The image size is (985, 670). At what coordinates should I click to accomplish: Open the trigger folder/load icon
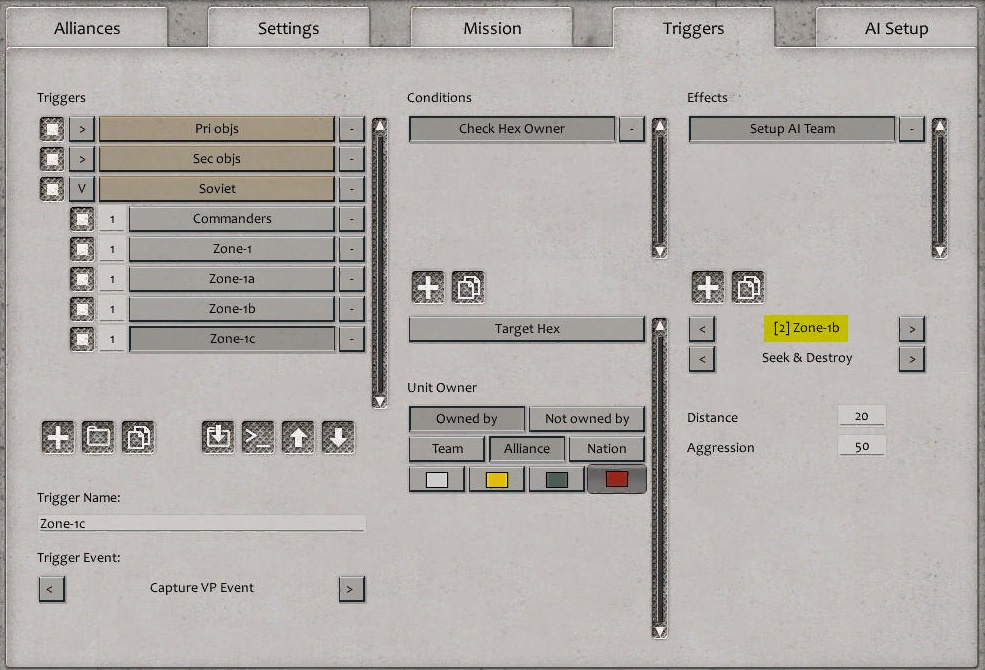(98, 436)
